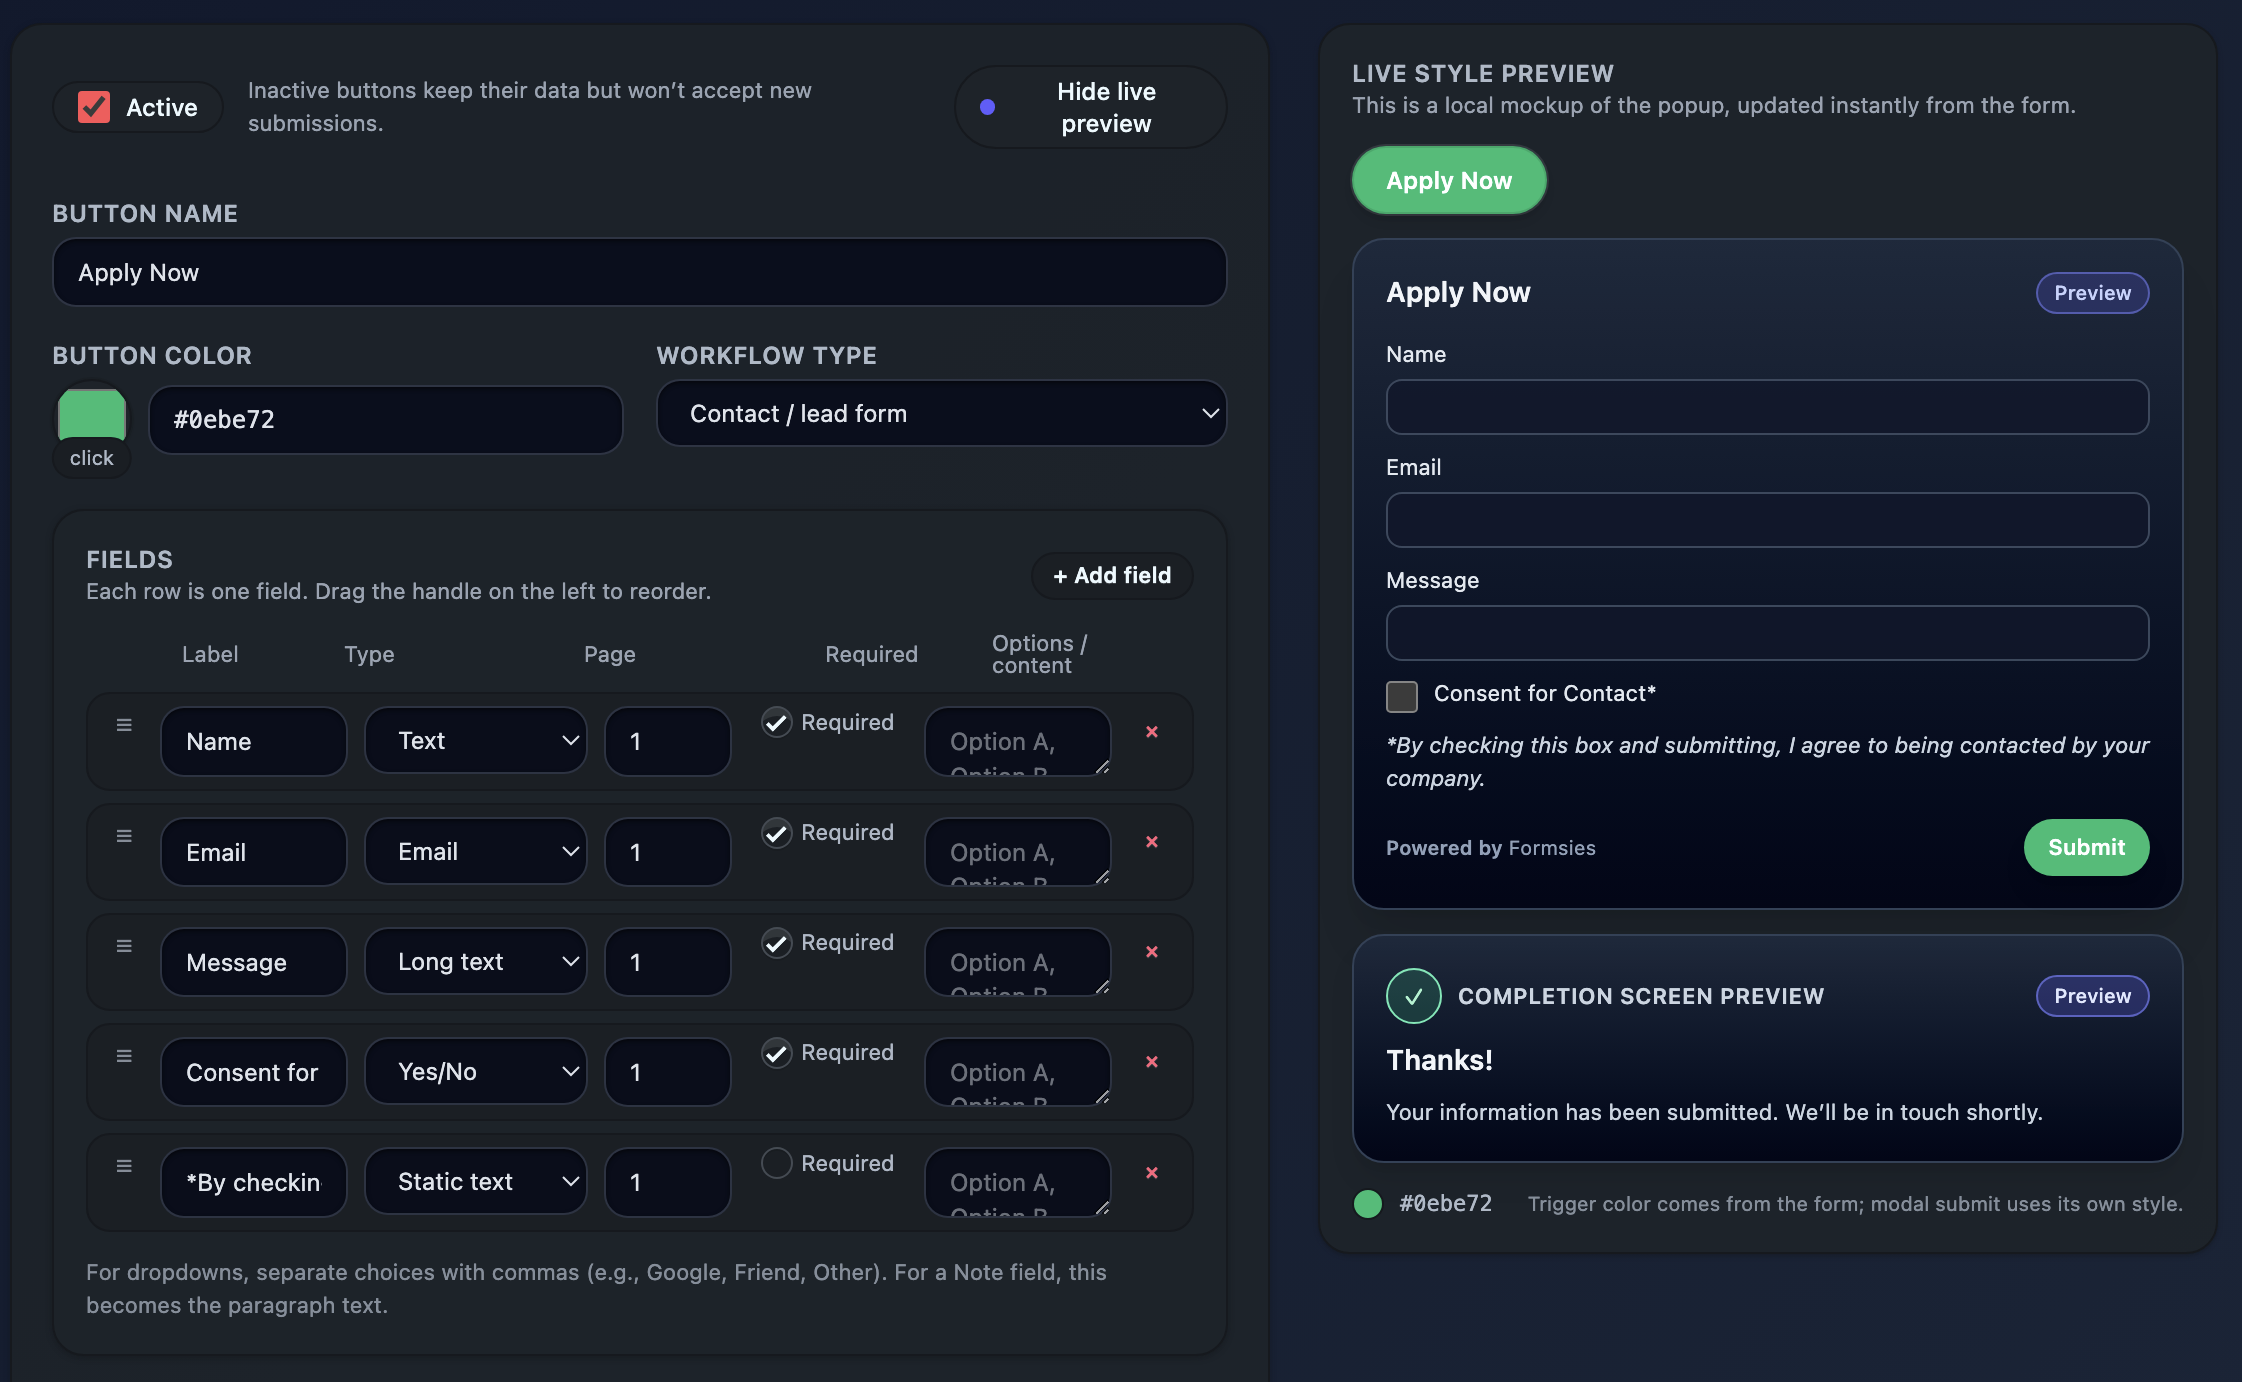The width and height of the screenshot is (2242, 1382).
Task: Click Submit in the live preview
Action: click(2084, 847)
